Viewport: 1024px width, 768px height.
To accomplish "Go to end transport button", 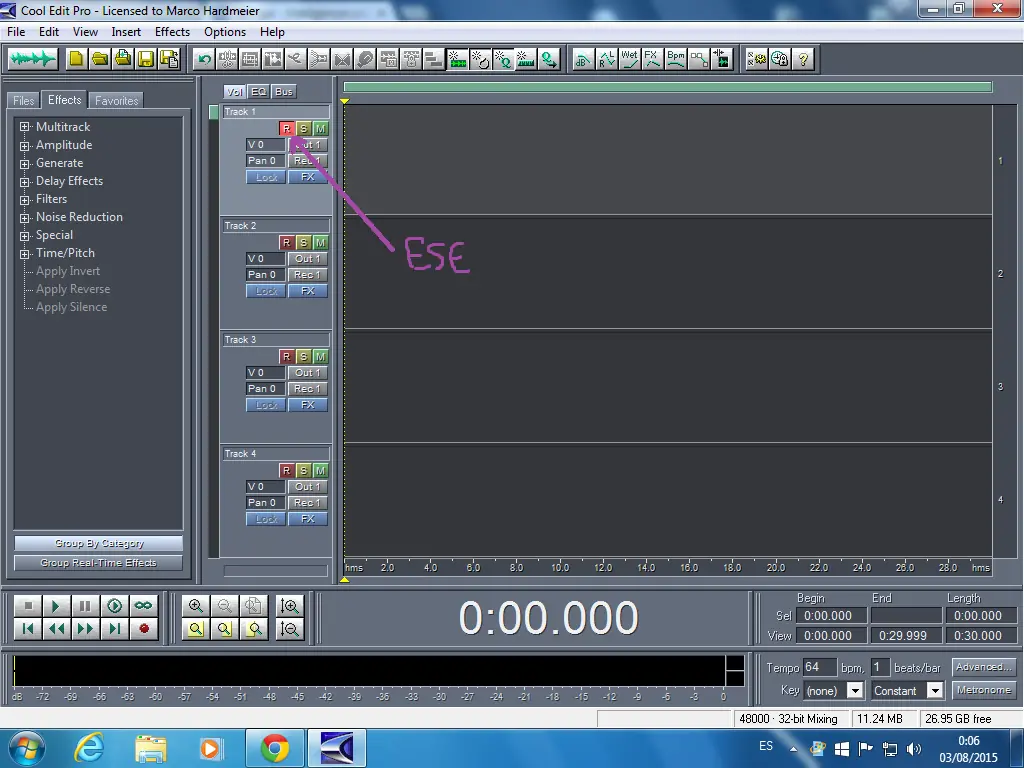I will 114,629.
